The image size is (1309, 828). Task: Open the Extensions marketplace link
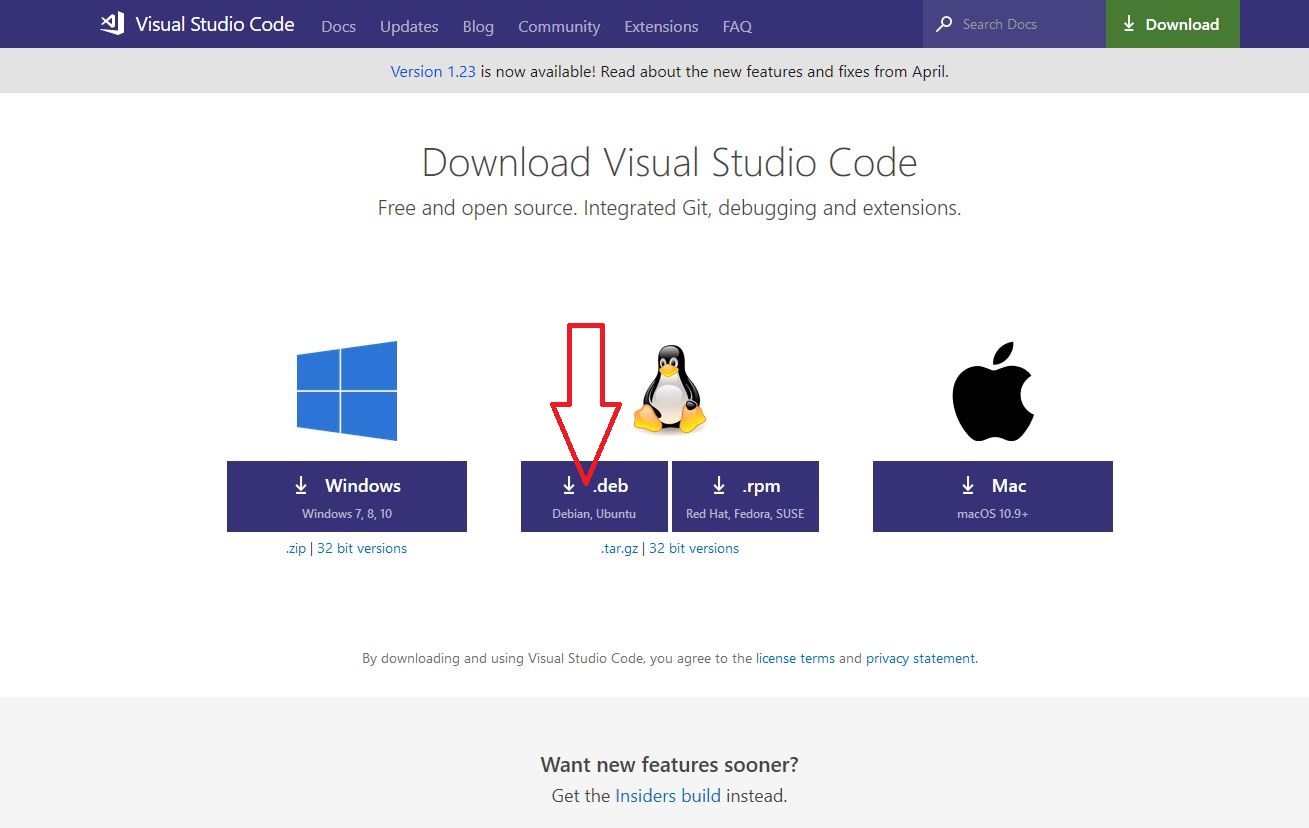[661, 26]
